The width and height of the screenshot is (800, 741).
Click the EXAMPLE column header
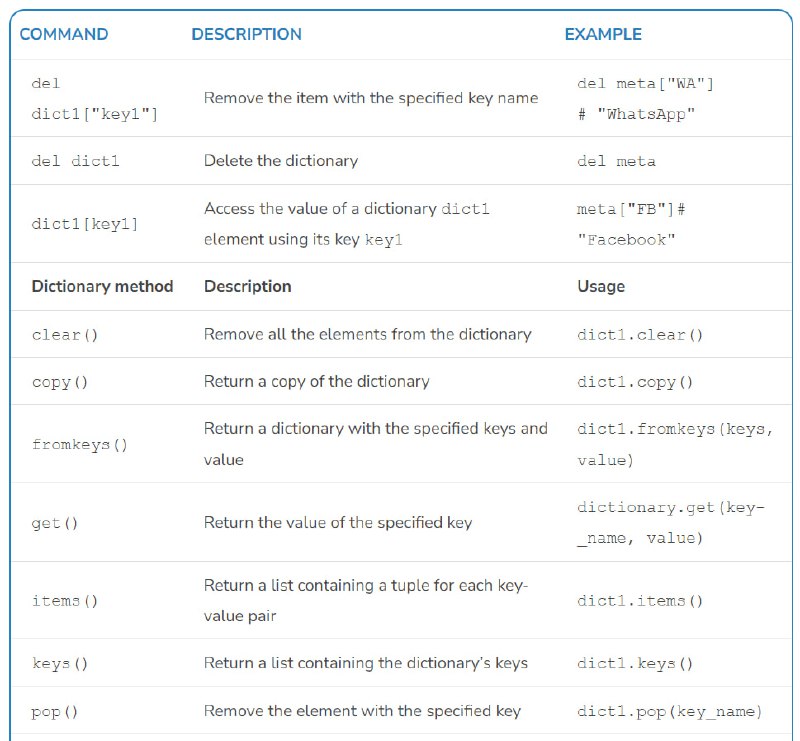603,34
